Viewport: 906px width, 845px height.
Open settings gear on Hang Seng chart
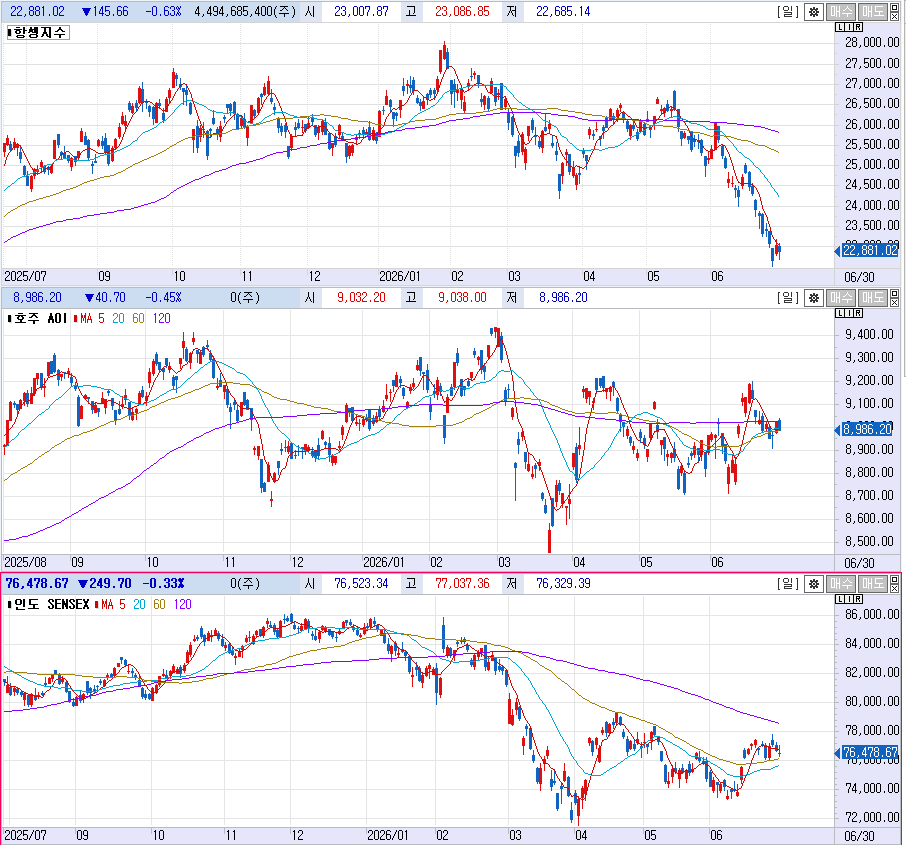coord(814,12)
